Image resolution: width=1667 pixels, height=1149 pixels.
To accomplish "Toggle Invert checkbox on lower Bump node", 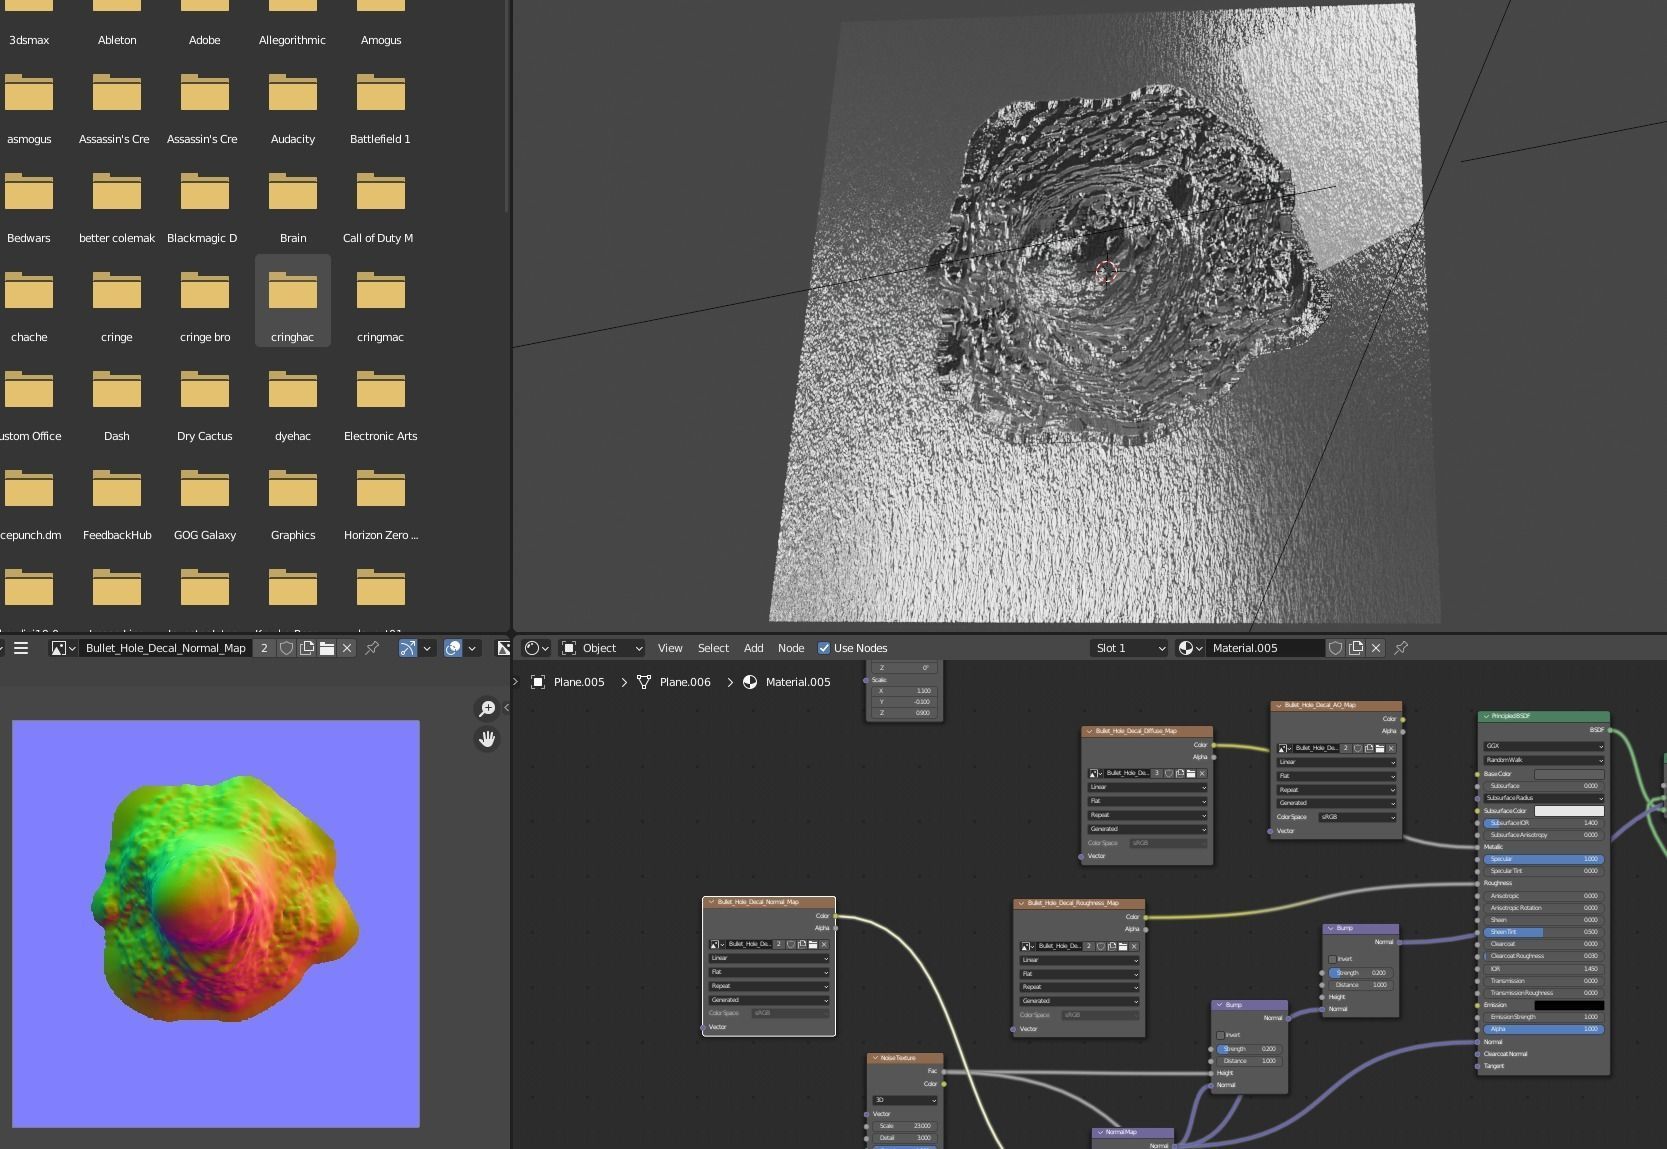I will [x=1221, y=1035].
